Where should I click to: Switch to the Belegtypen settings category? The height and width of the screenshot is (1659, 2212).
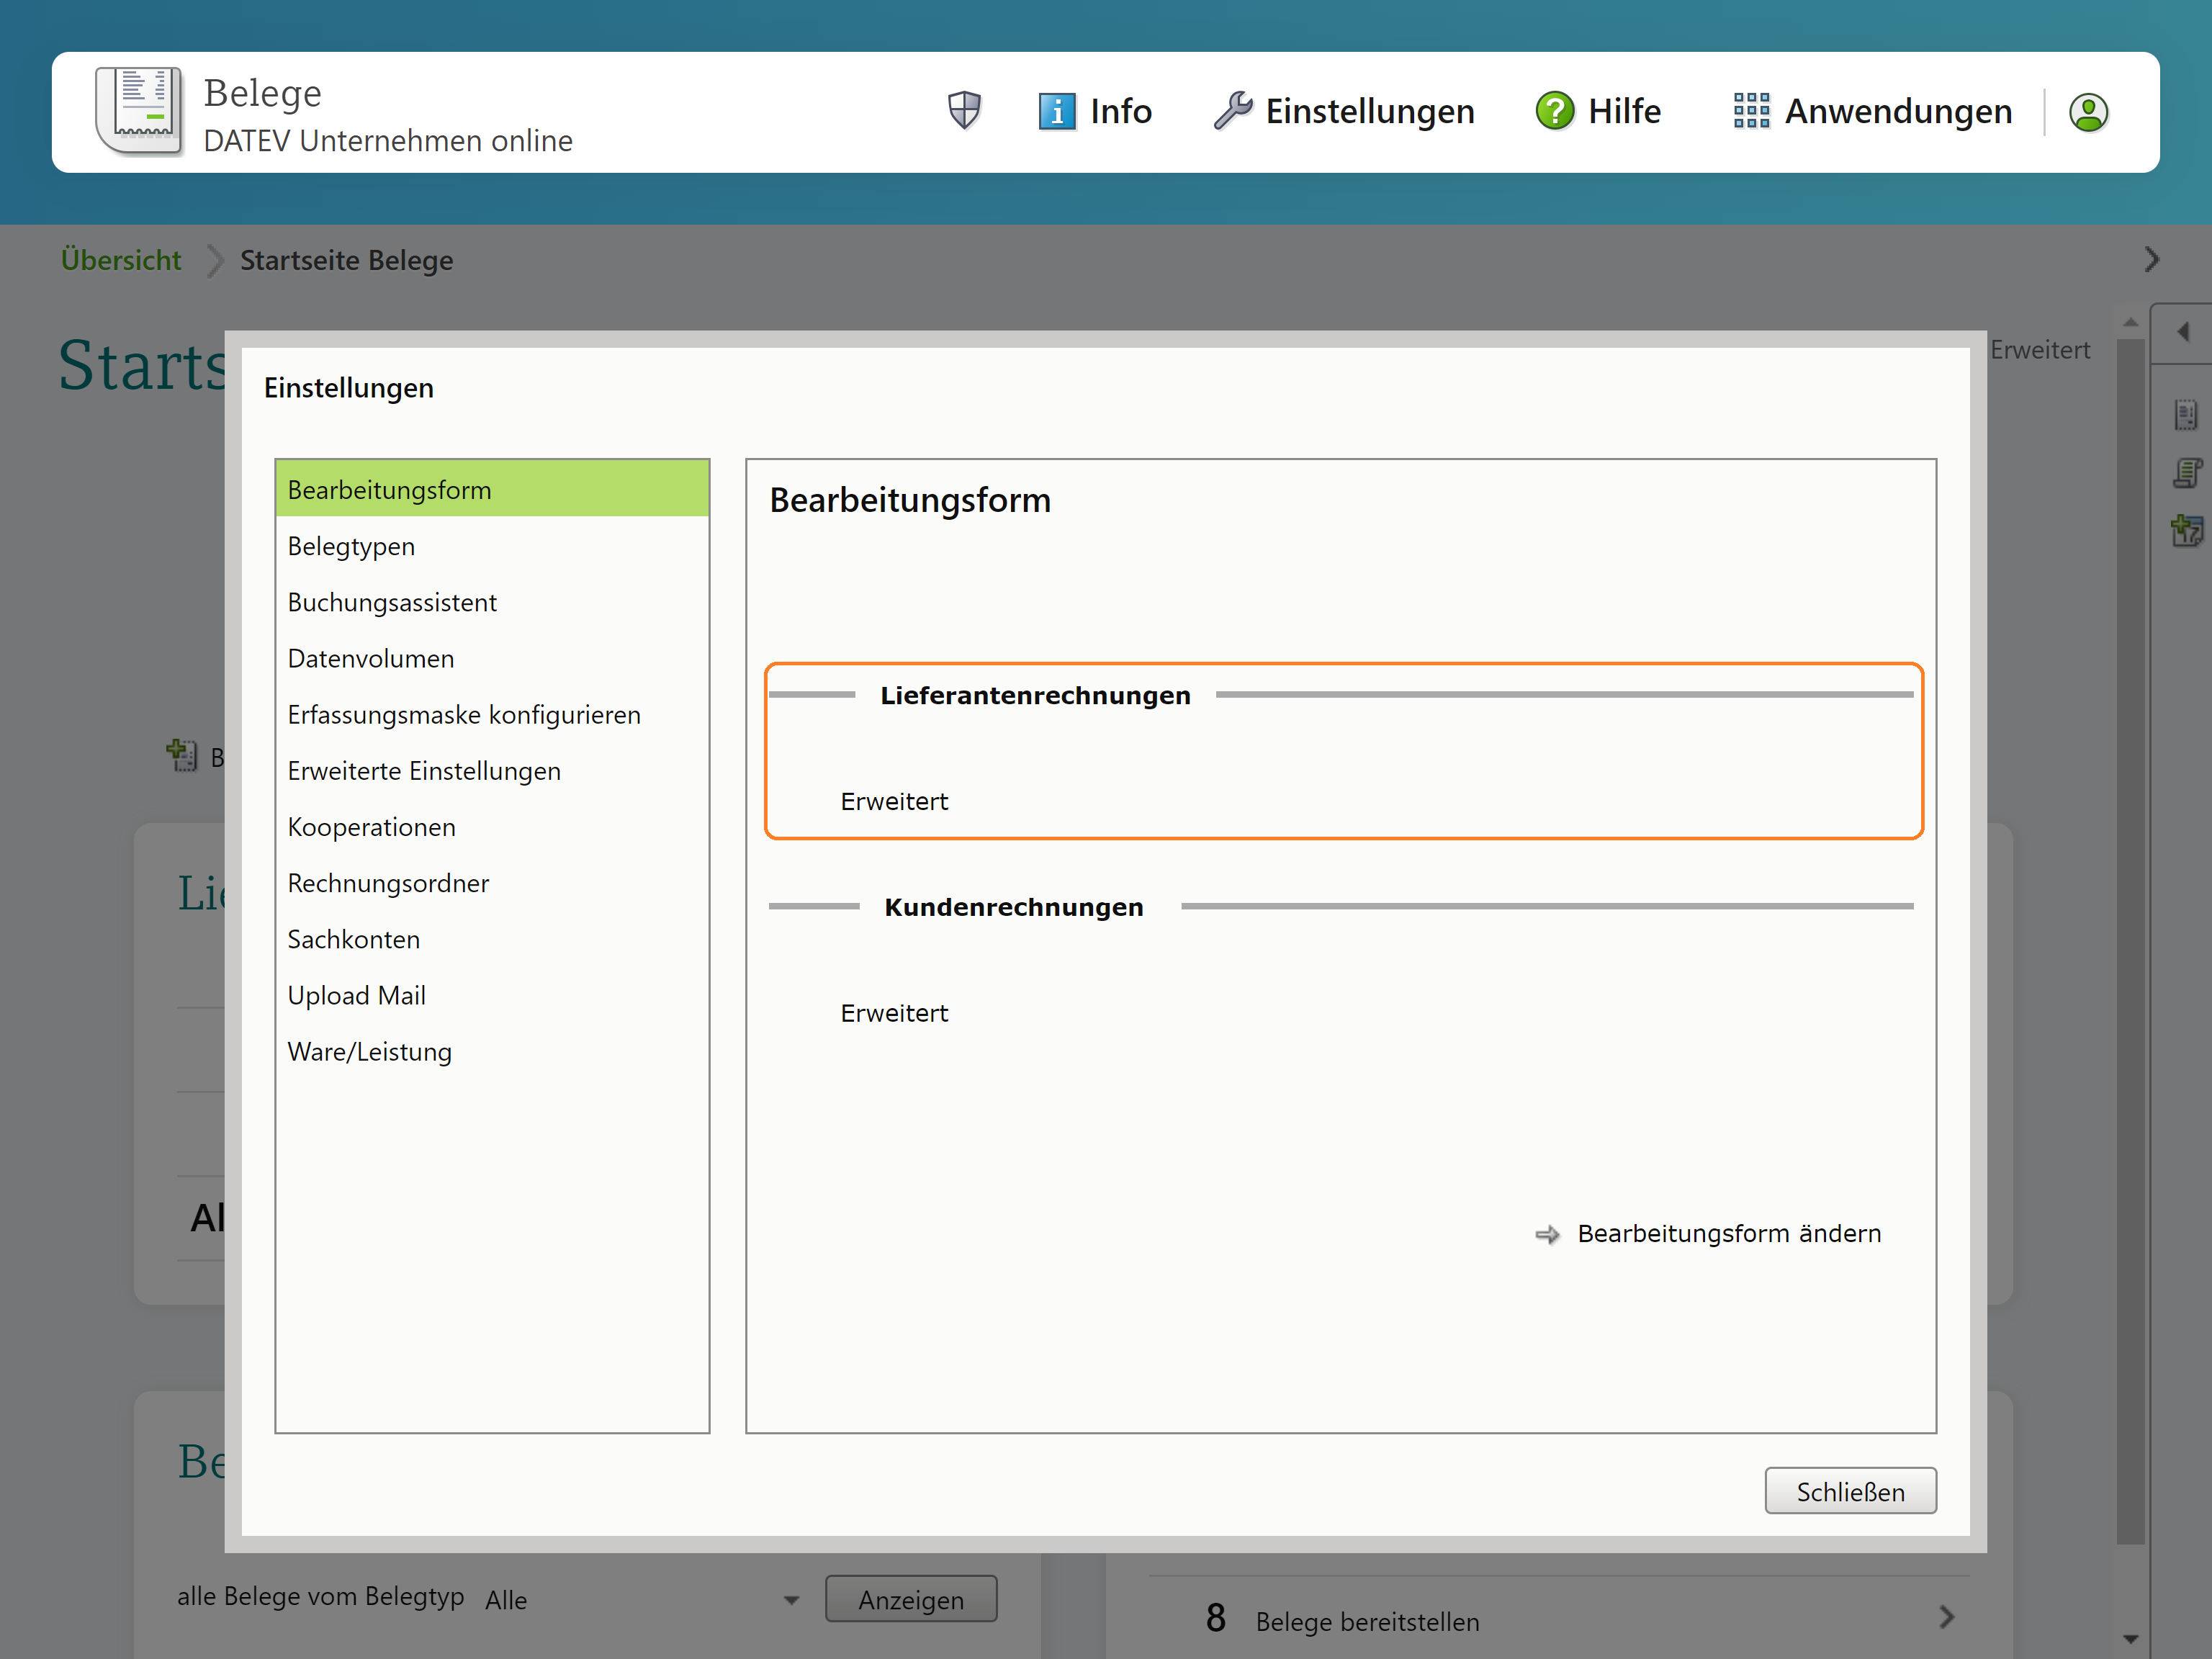[351, 546]
